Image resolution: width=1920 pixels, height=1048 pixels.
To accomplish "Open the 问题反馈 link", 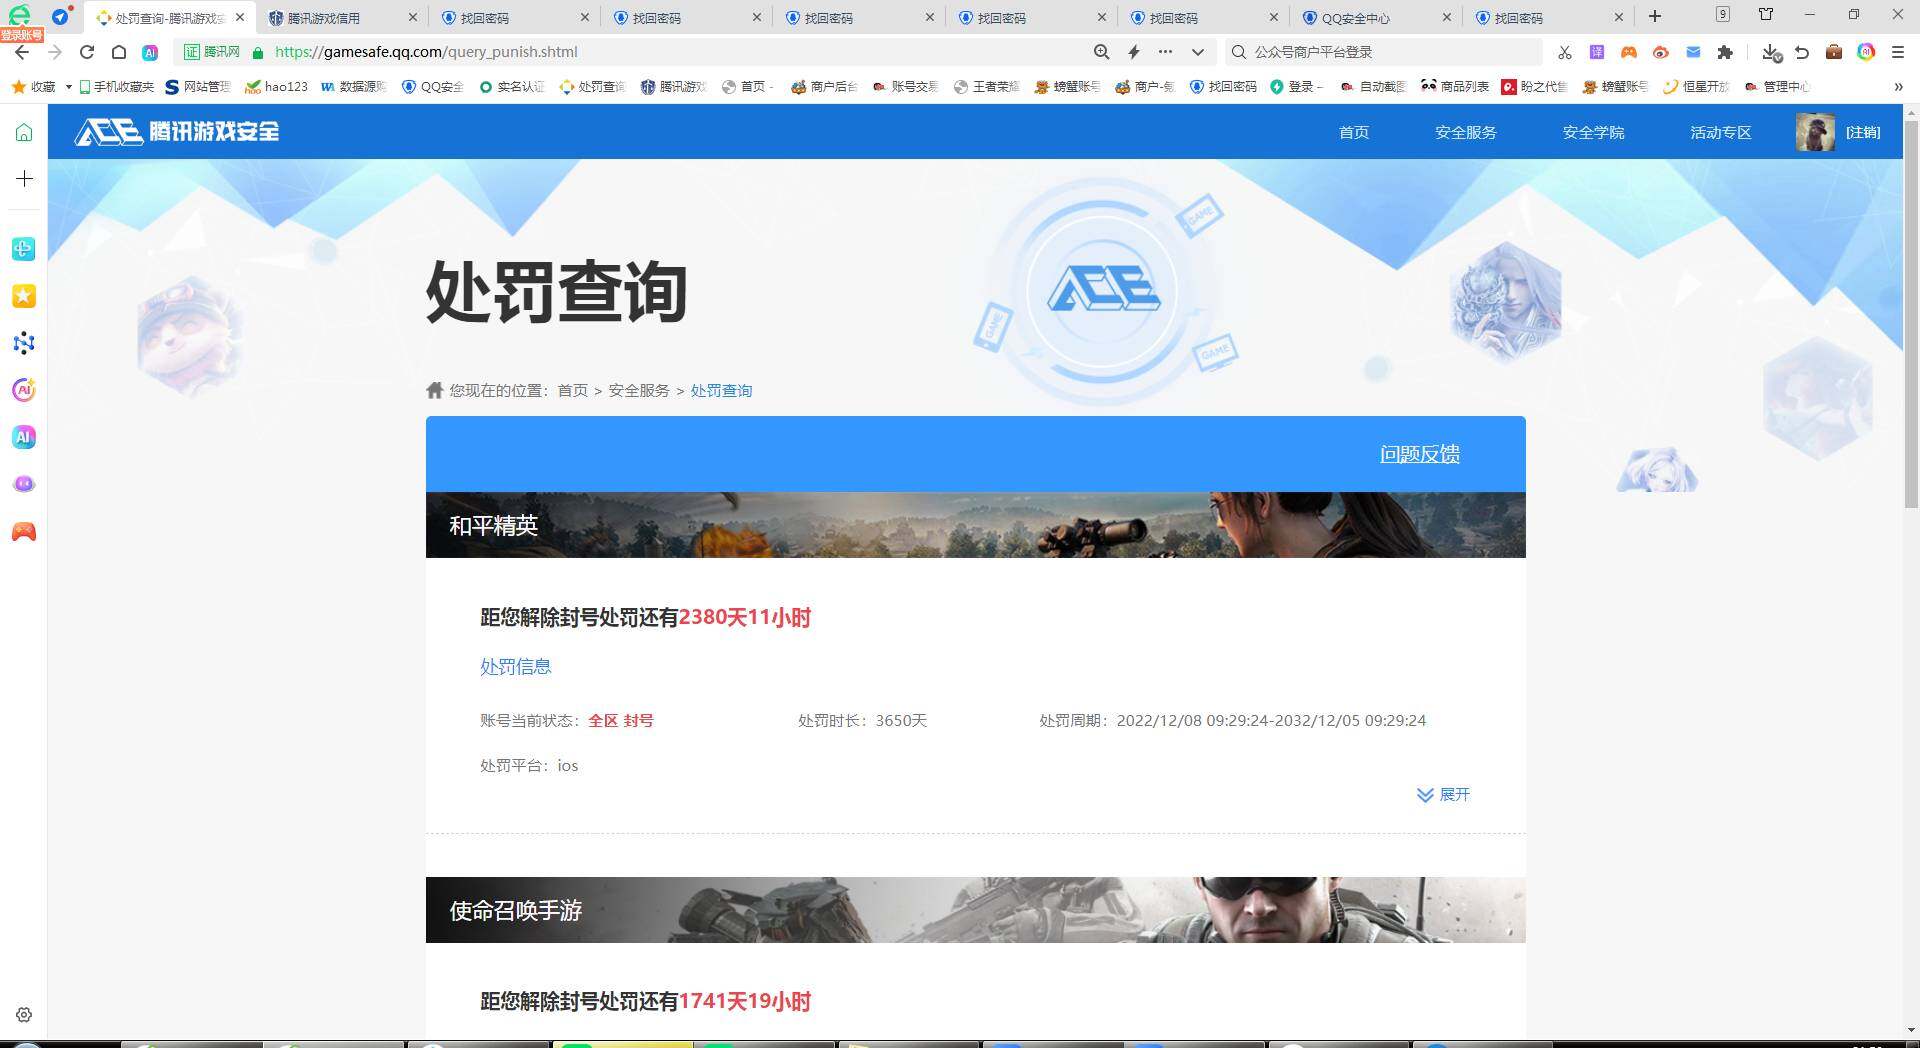I will point(1420,454).
